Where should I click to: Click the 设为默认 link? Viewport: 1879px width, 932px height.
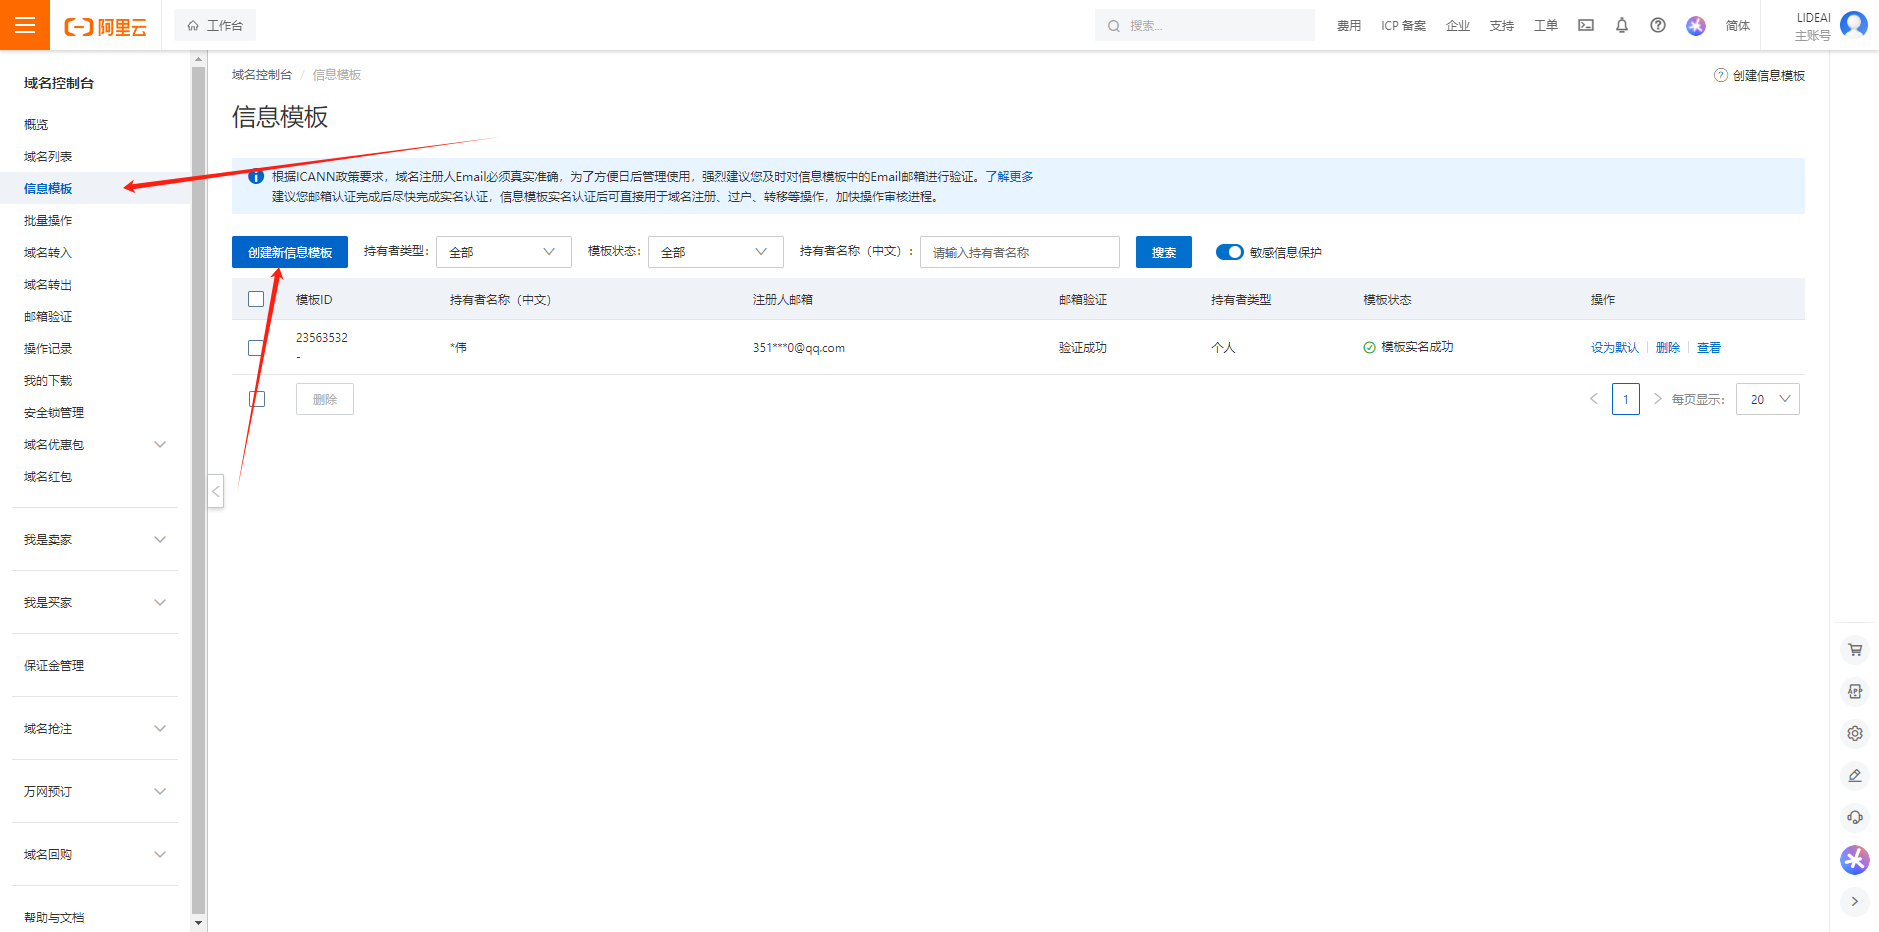[x=1614, y=348]
